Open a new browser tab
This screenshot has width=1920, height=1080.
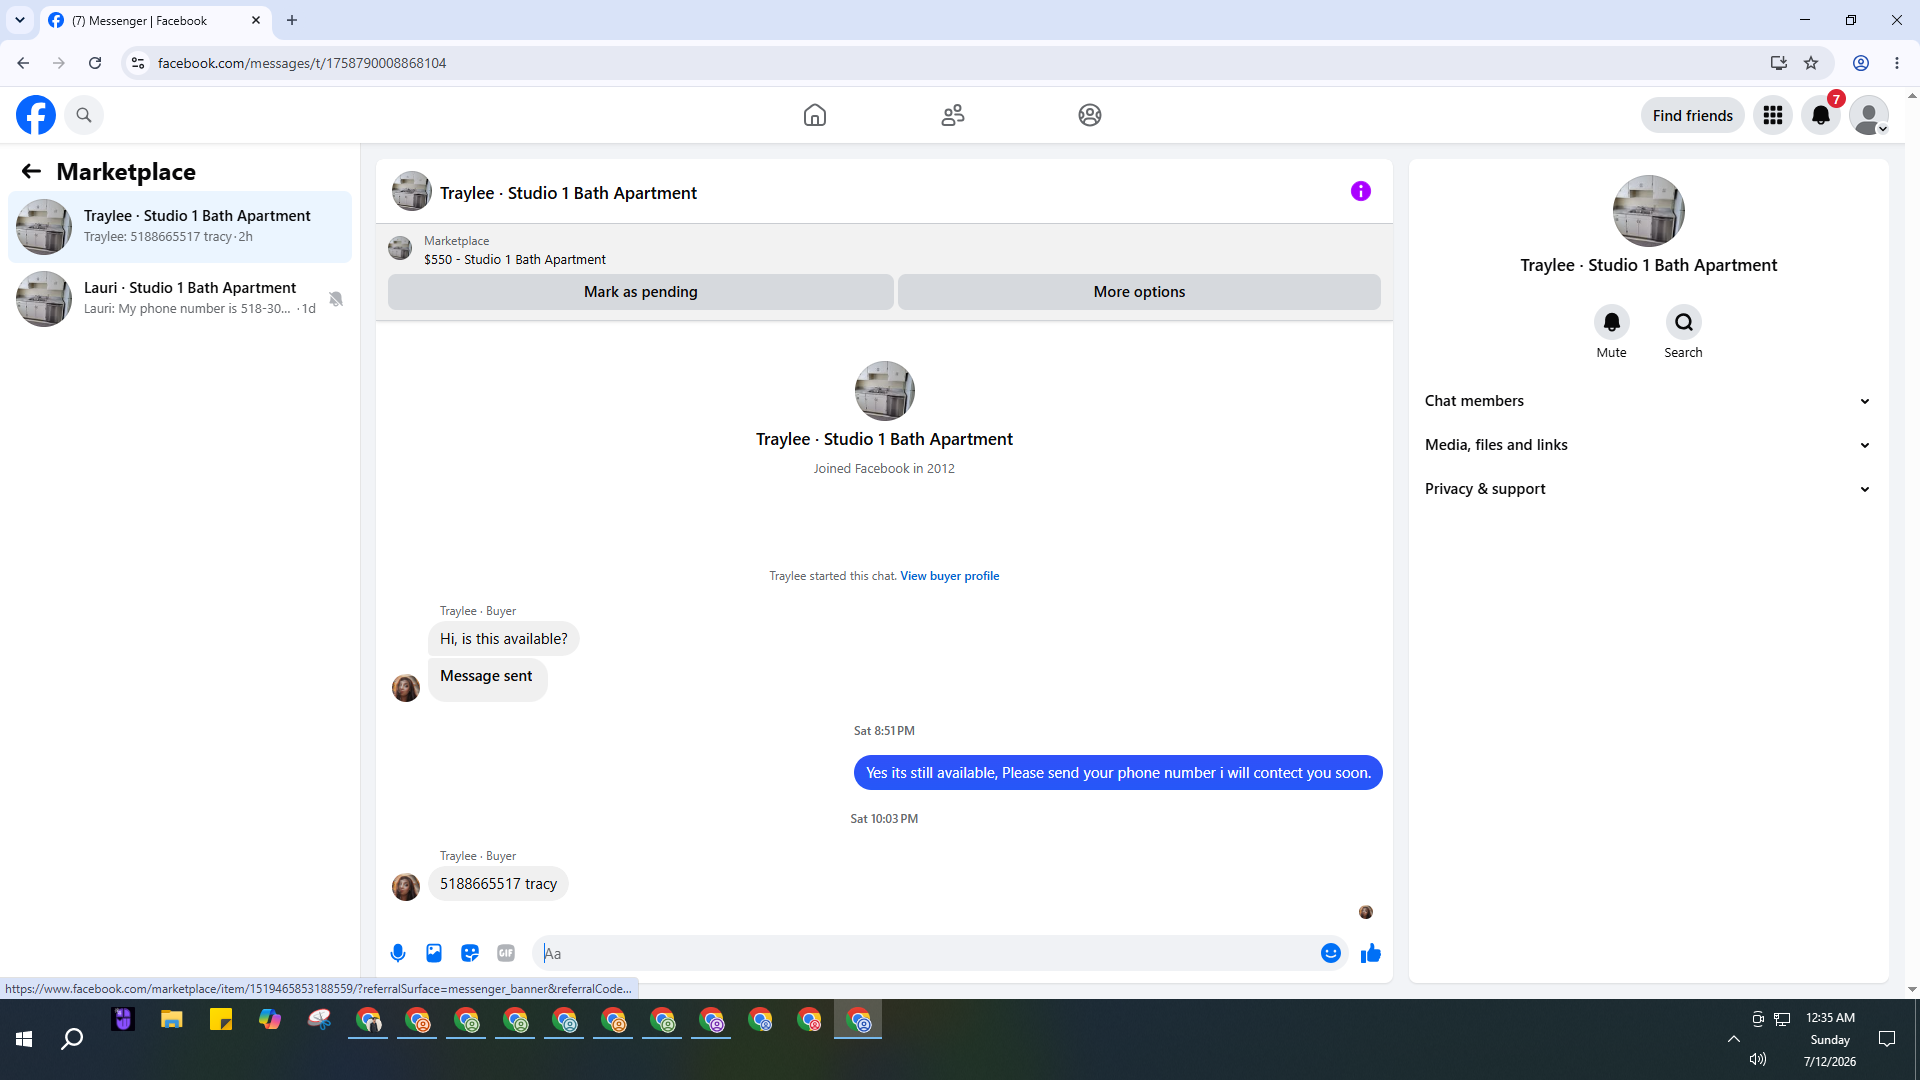click(292, 20)
